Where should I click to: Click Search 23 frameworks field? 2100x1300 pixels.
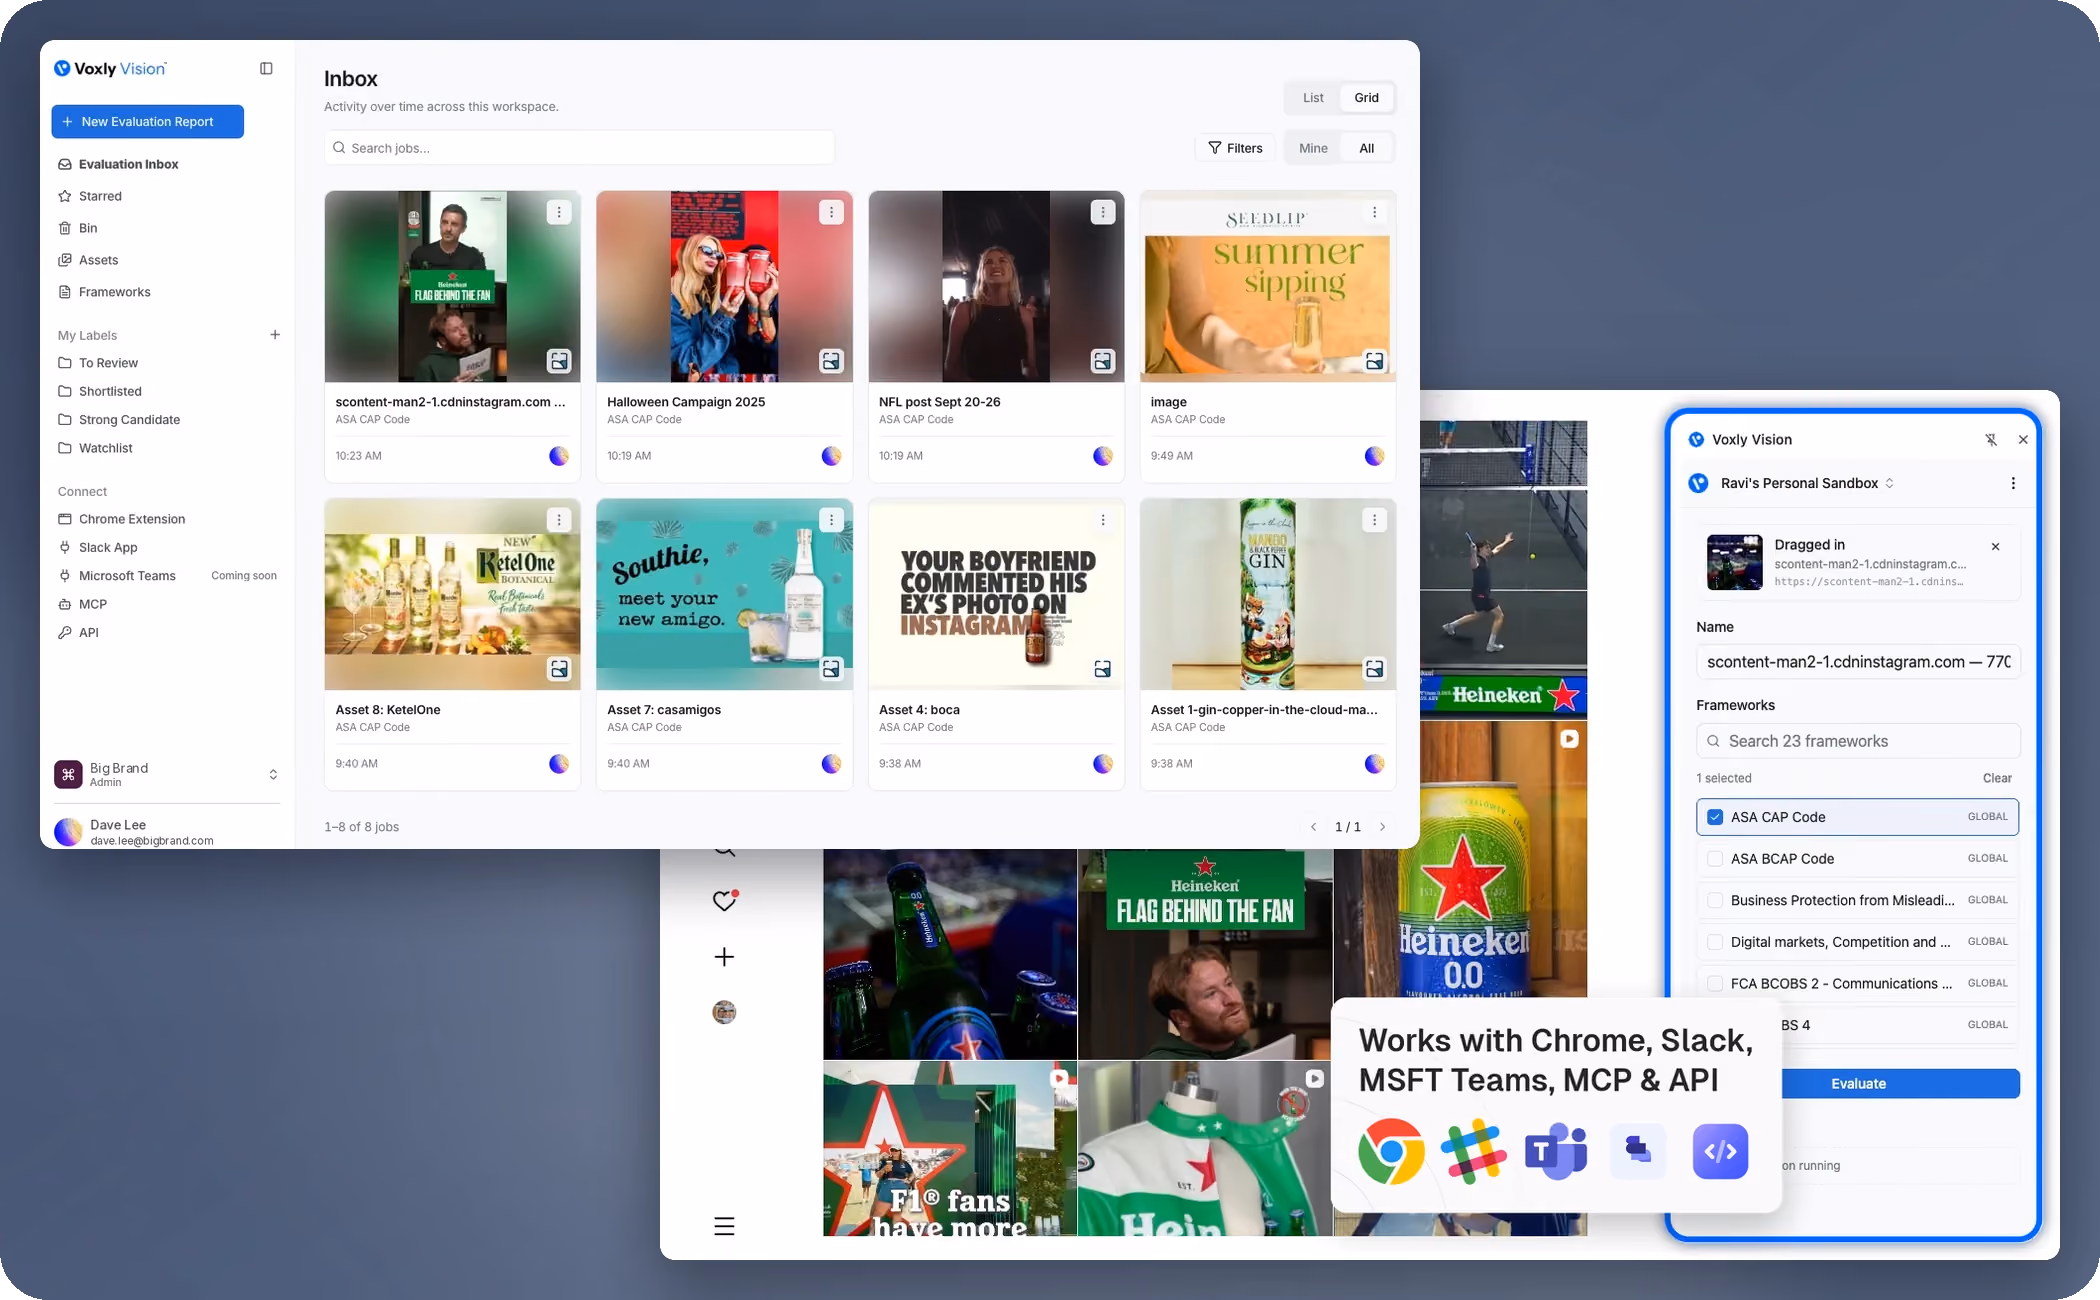coord(1858,741)
